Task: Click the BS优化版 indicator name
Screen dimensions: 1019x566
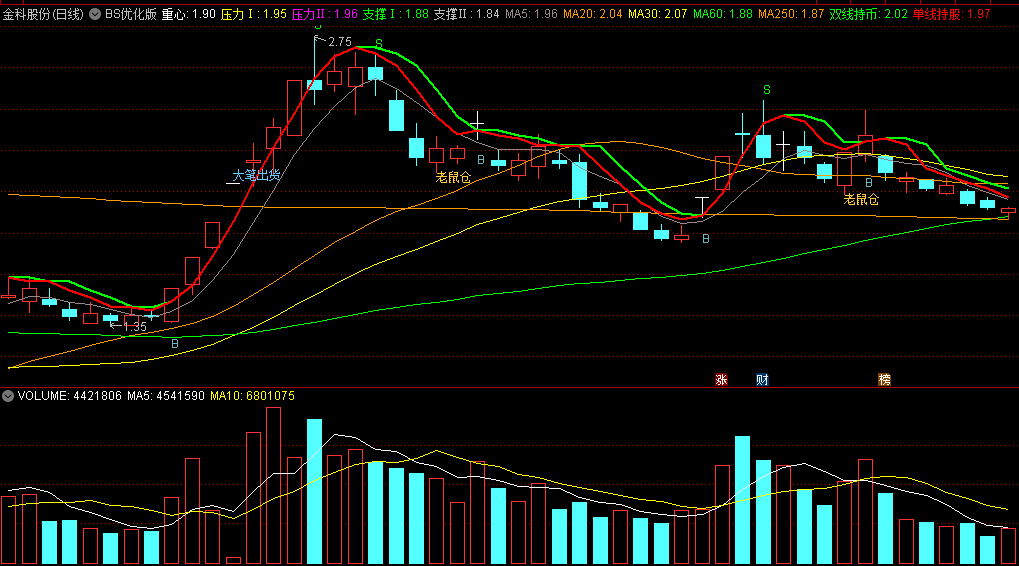Action: pos(131,14)
